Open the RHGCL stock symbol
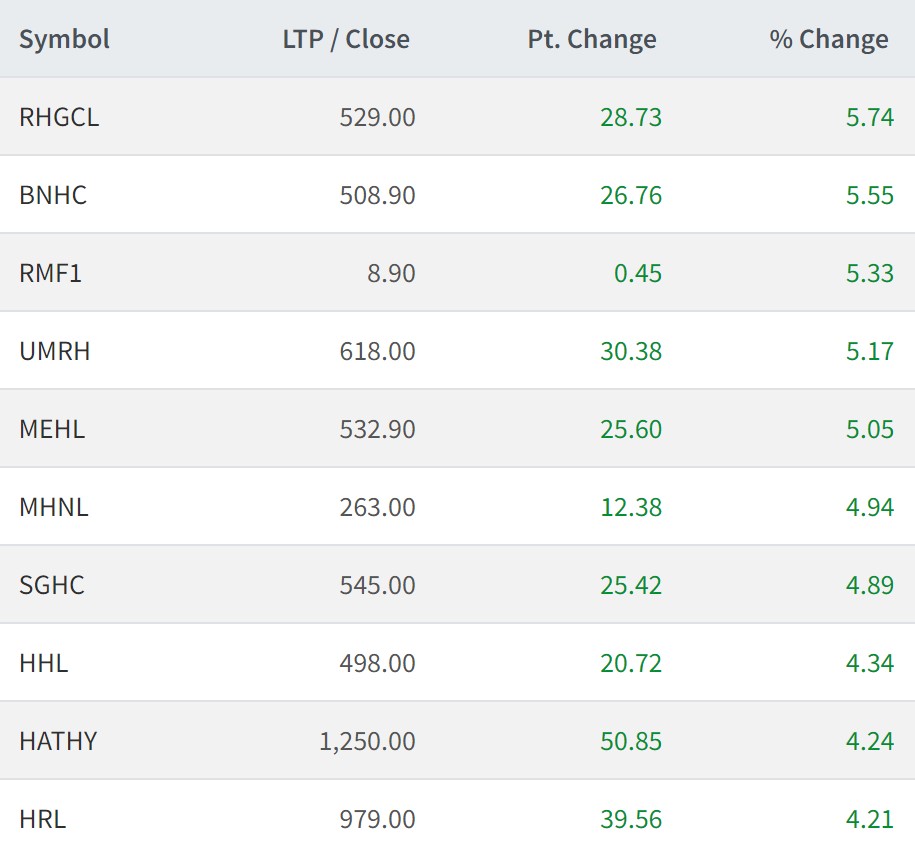 [59, 117]
